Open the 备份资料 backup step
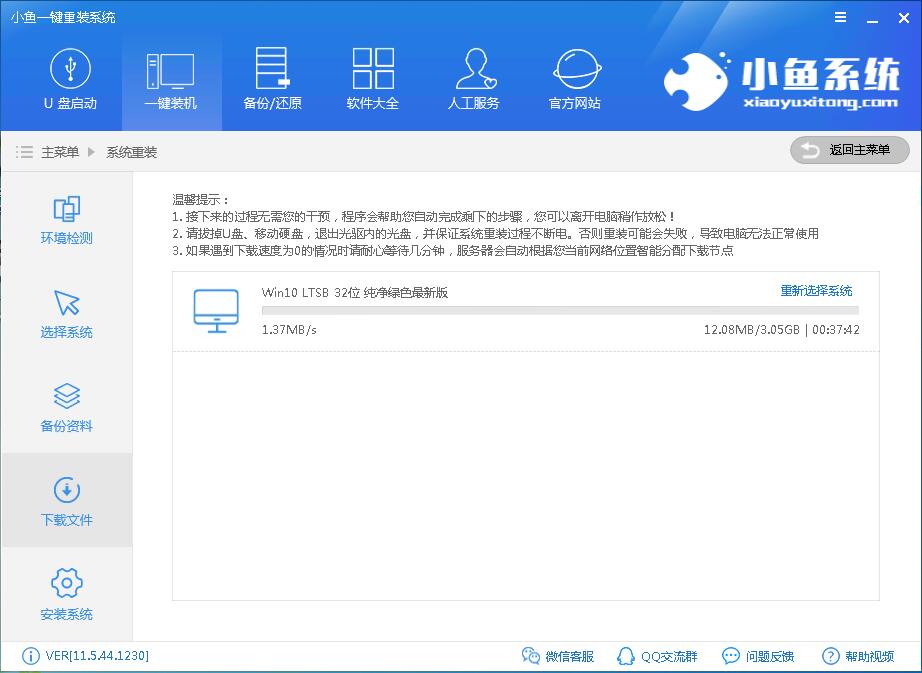 click(x=66, y=407)
